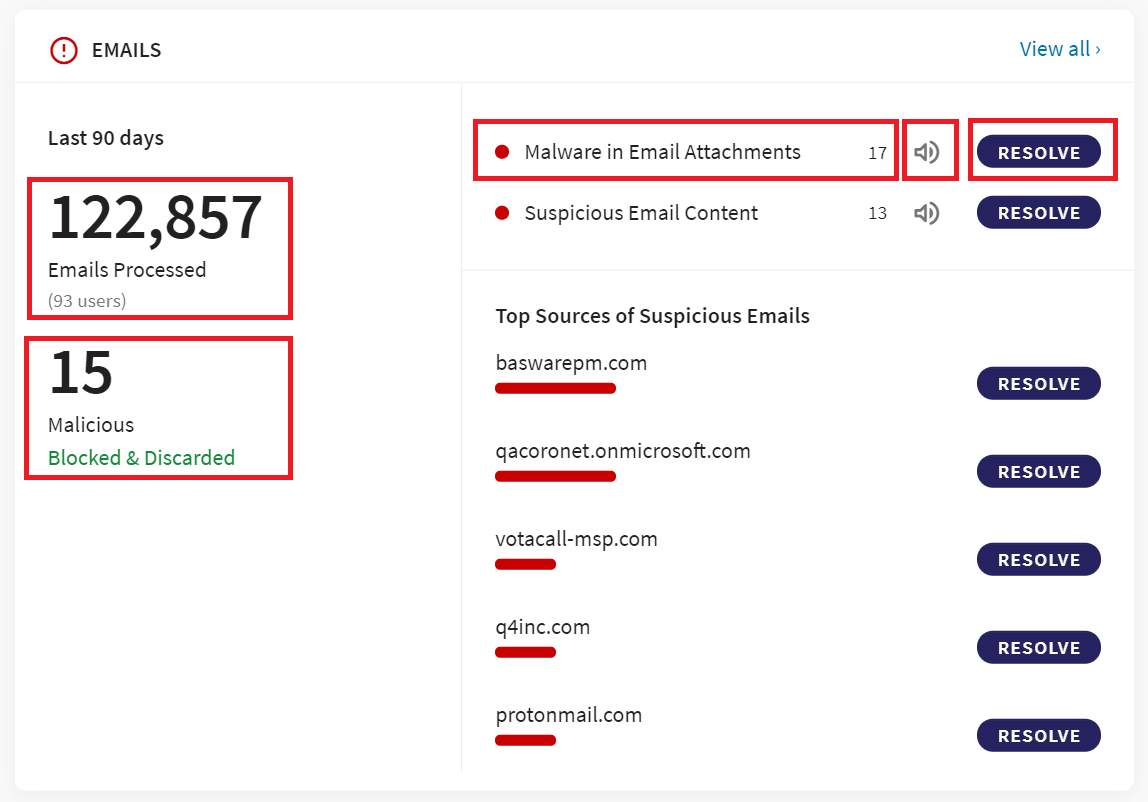Click the speaker icon for Suspicious Email Content
Viewport: 1148px width, 802px height.
[927, 213]
